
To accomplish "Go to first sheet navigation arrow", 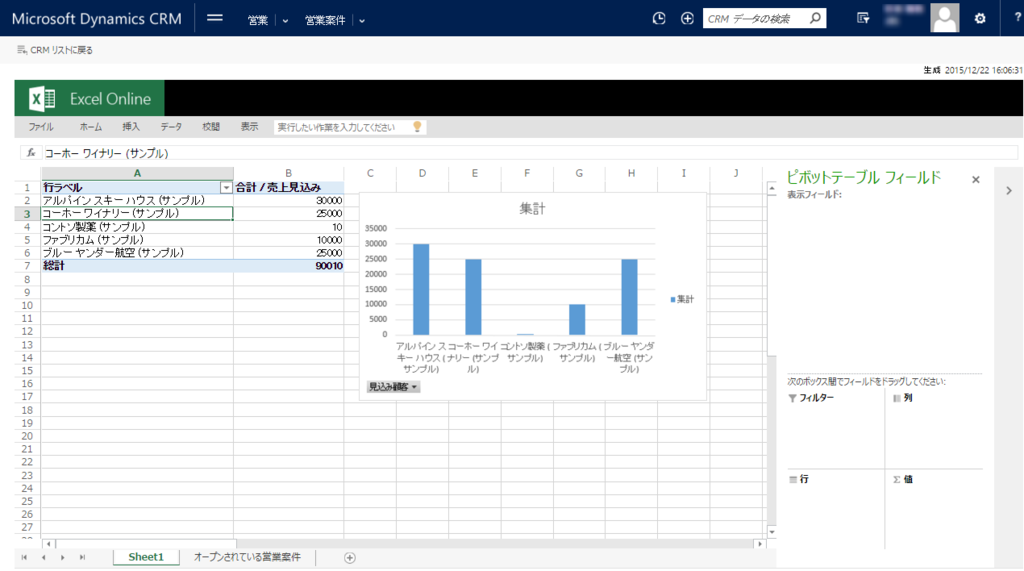I will (x=24, y=557).
